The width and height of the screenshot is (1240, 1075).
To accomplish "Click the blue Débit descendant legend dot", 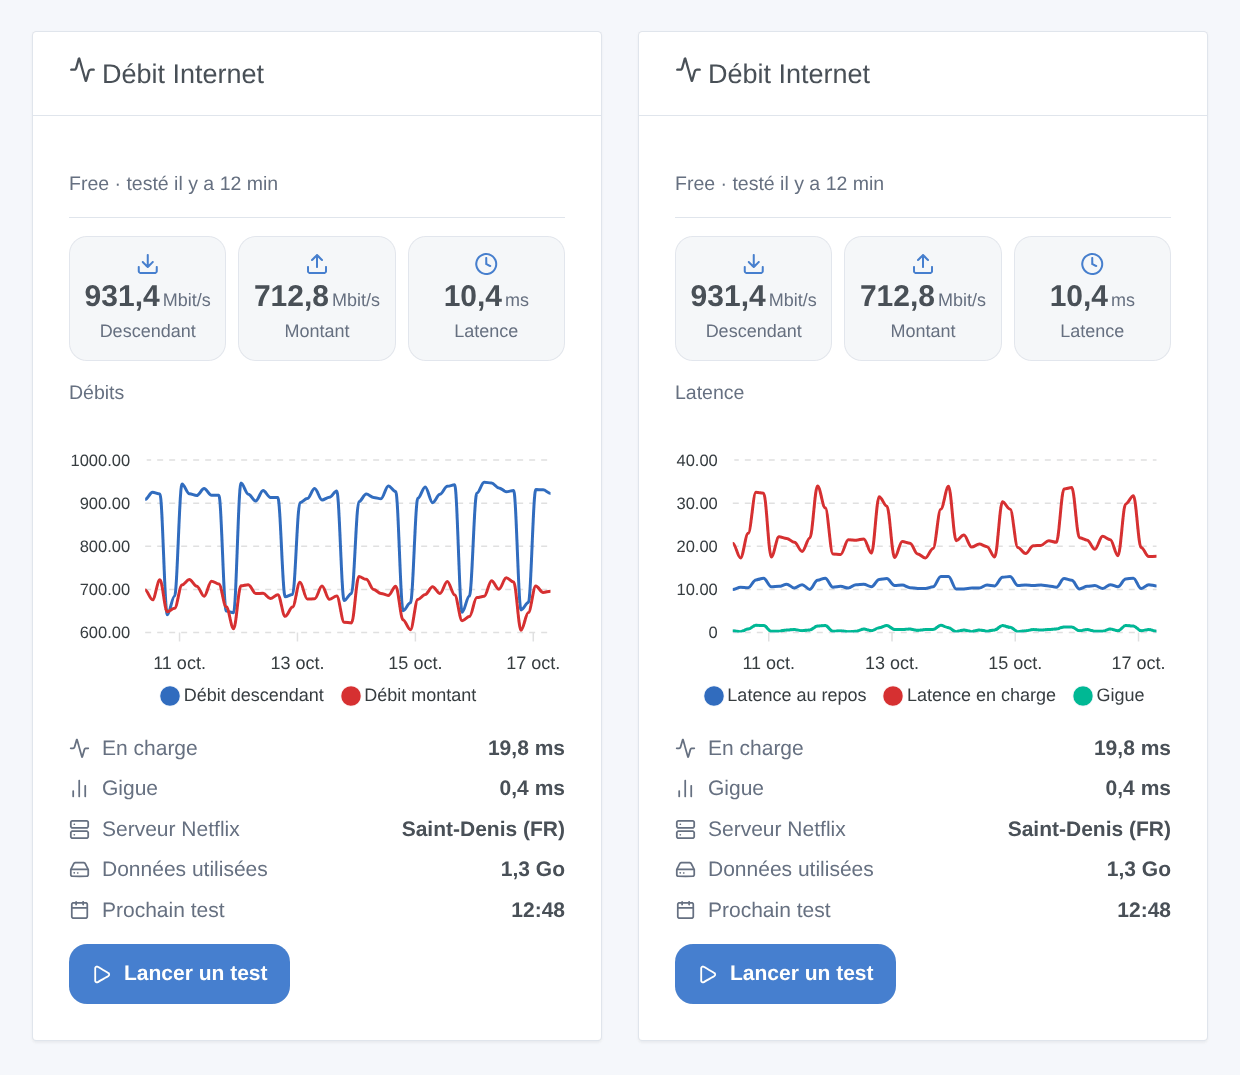I will 170,696.
